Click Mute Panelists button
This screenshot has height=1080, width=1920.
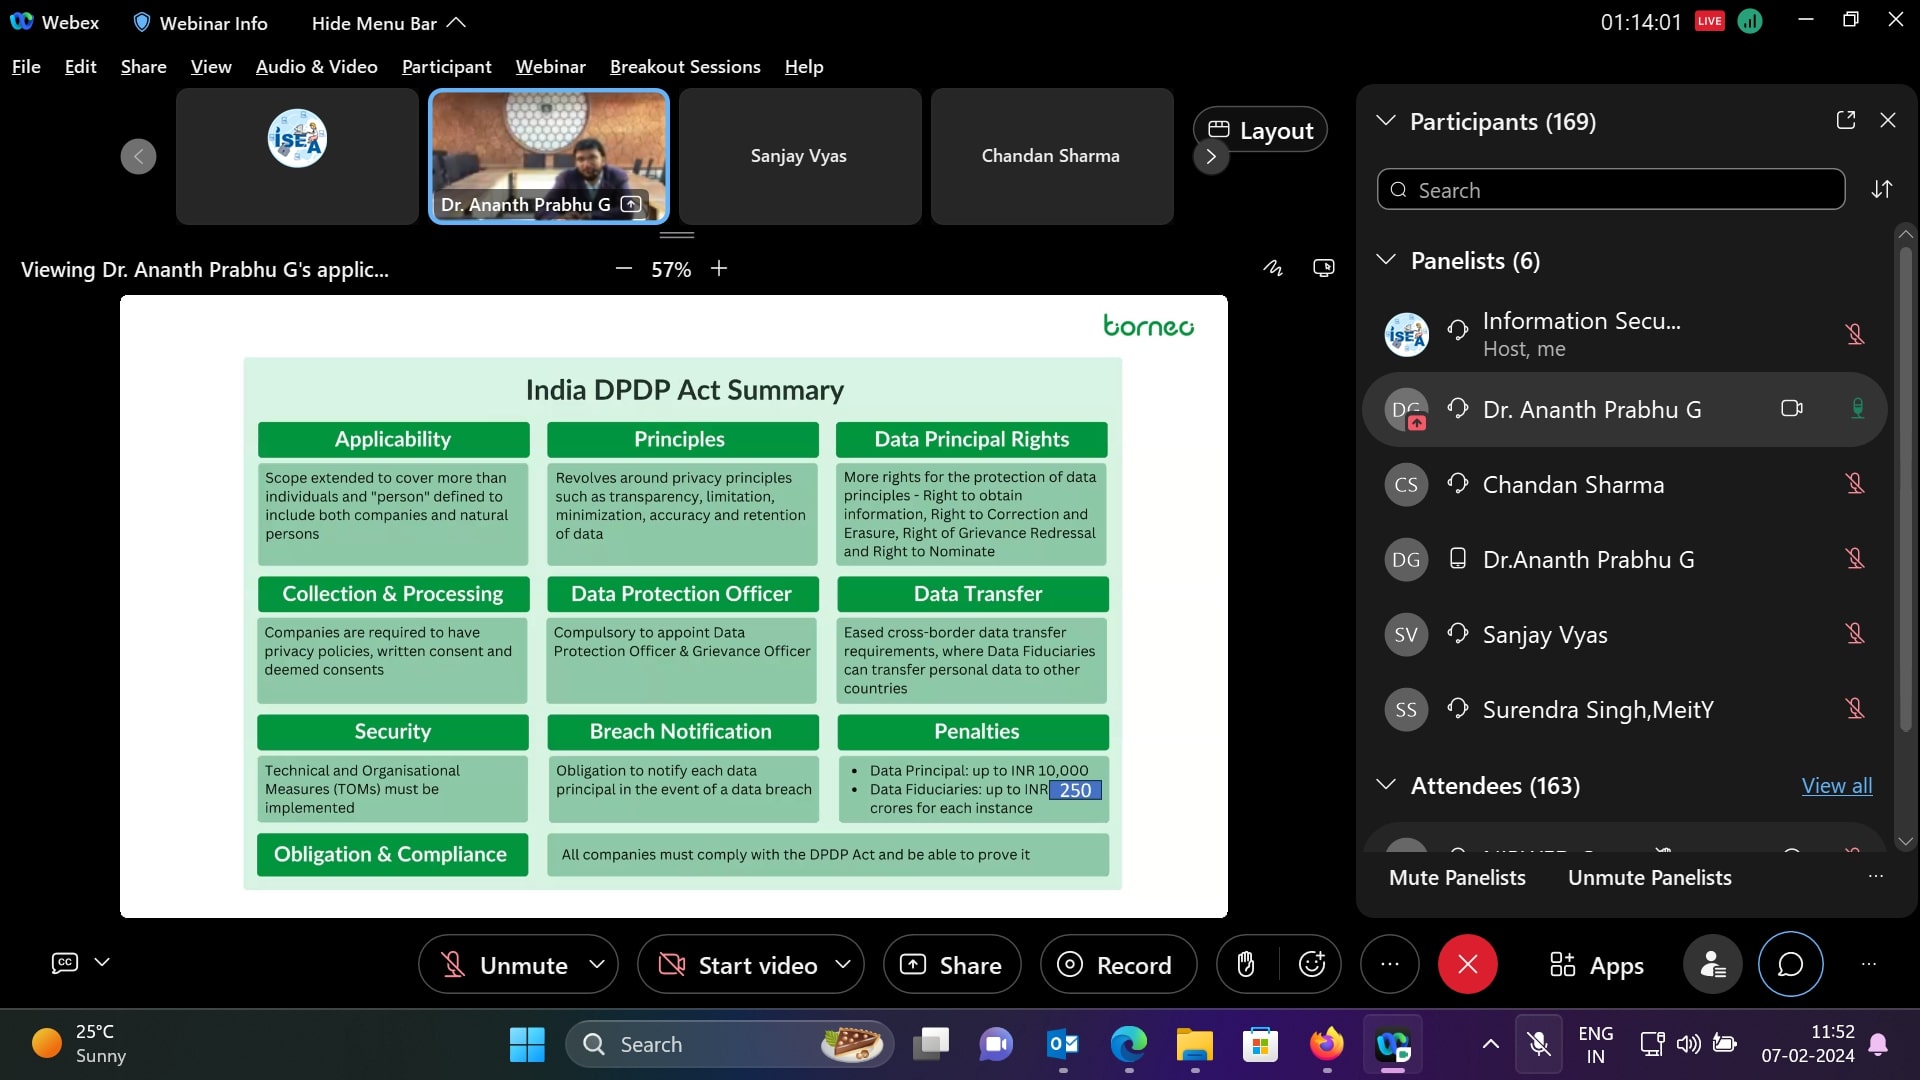click(1457, 877)
